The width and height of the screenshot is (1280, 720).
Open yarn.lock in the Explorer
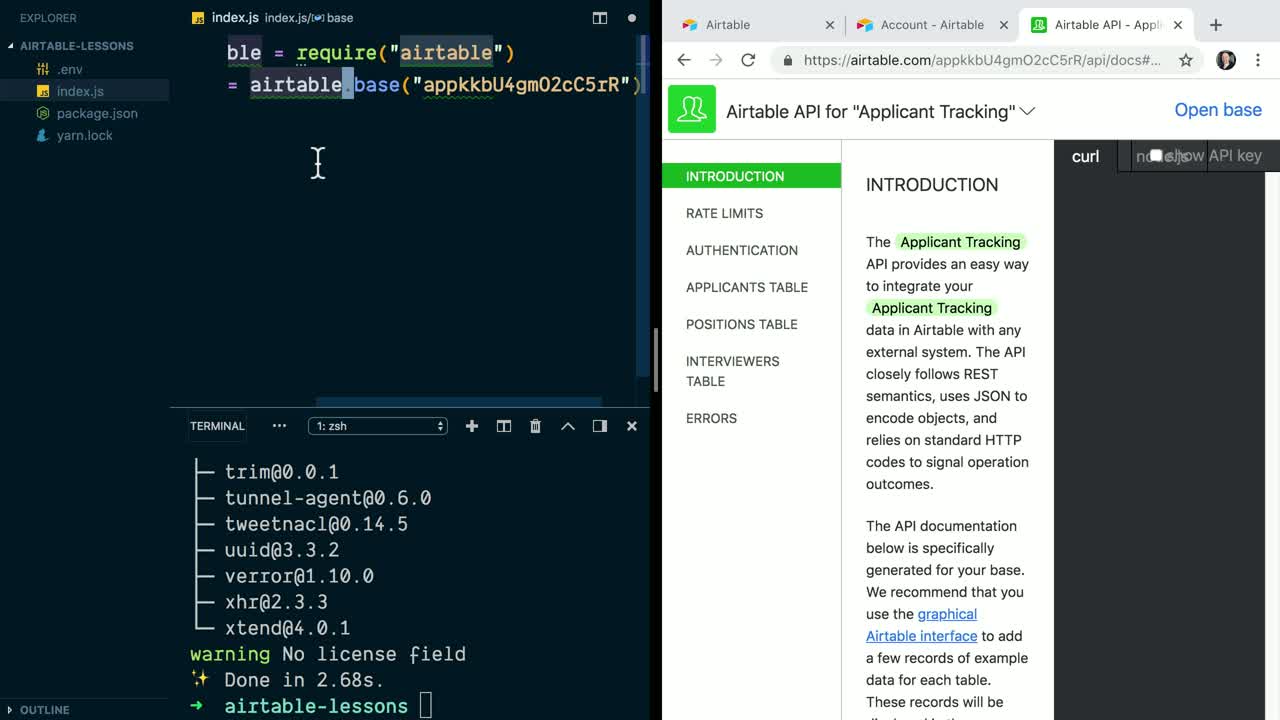(84, 135)
